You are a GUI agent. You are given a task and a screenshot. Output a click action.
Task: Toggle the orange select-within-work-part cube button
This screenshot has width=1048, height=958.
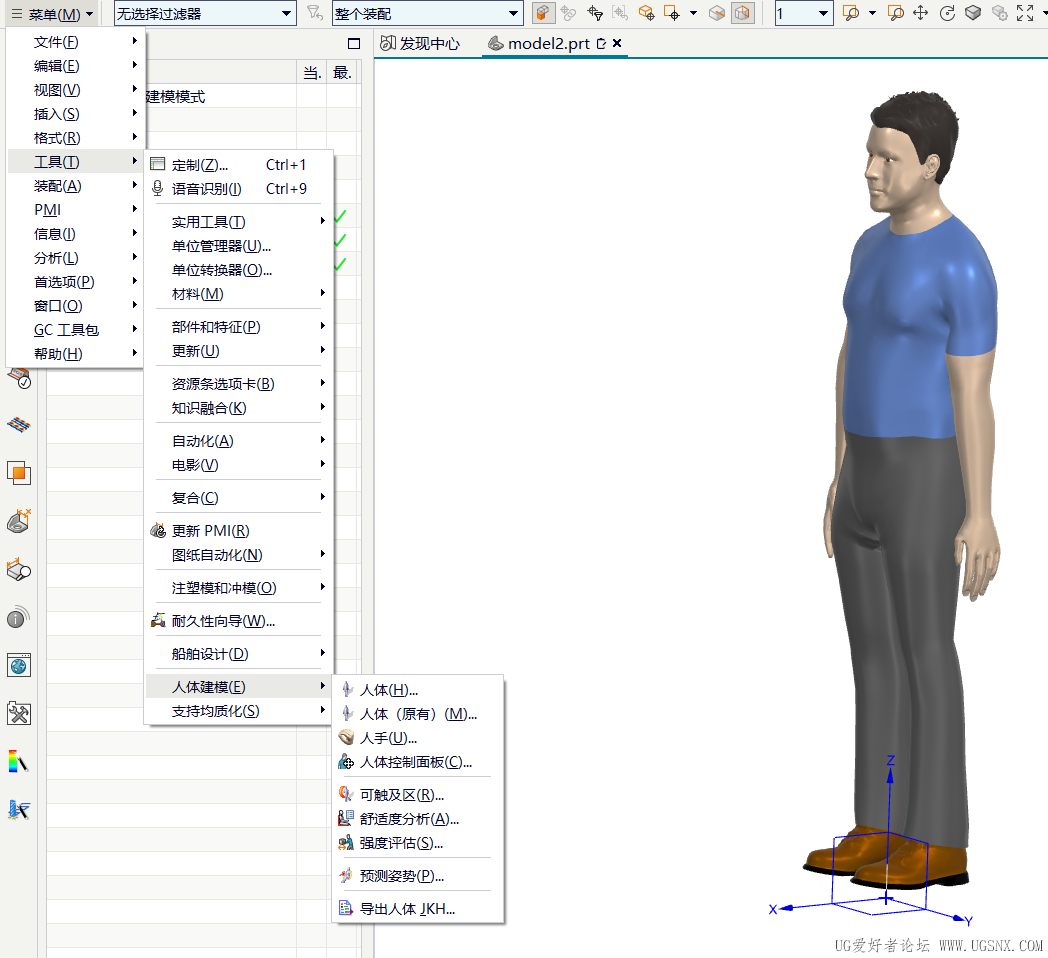click(x=543, y=13)
